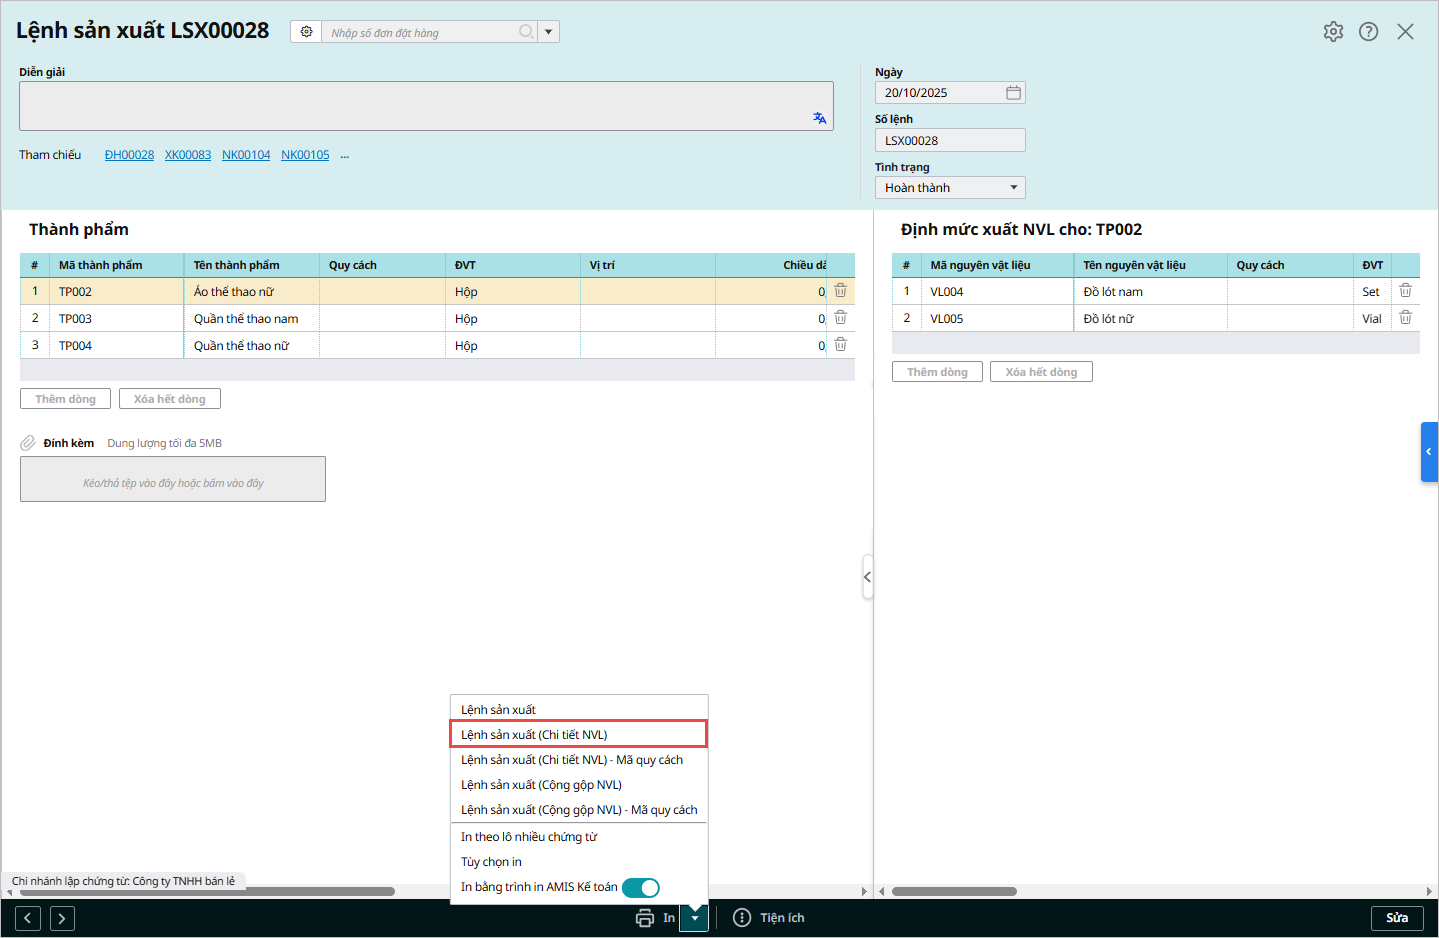Open the order search dropdown arrow
The width and height of the screenshot is (1439, 938).
pyautogui.click(x=548, y=32)
